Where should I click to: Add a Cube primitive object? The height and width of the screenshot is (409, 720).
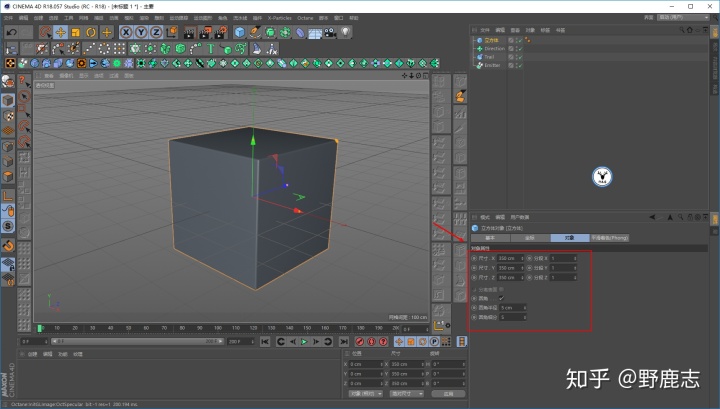[239, 32]
